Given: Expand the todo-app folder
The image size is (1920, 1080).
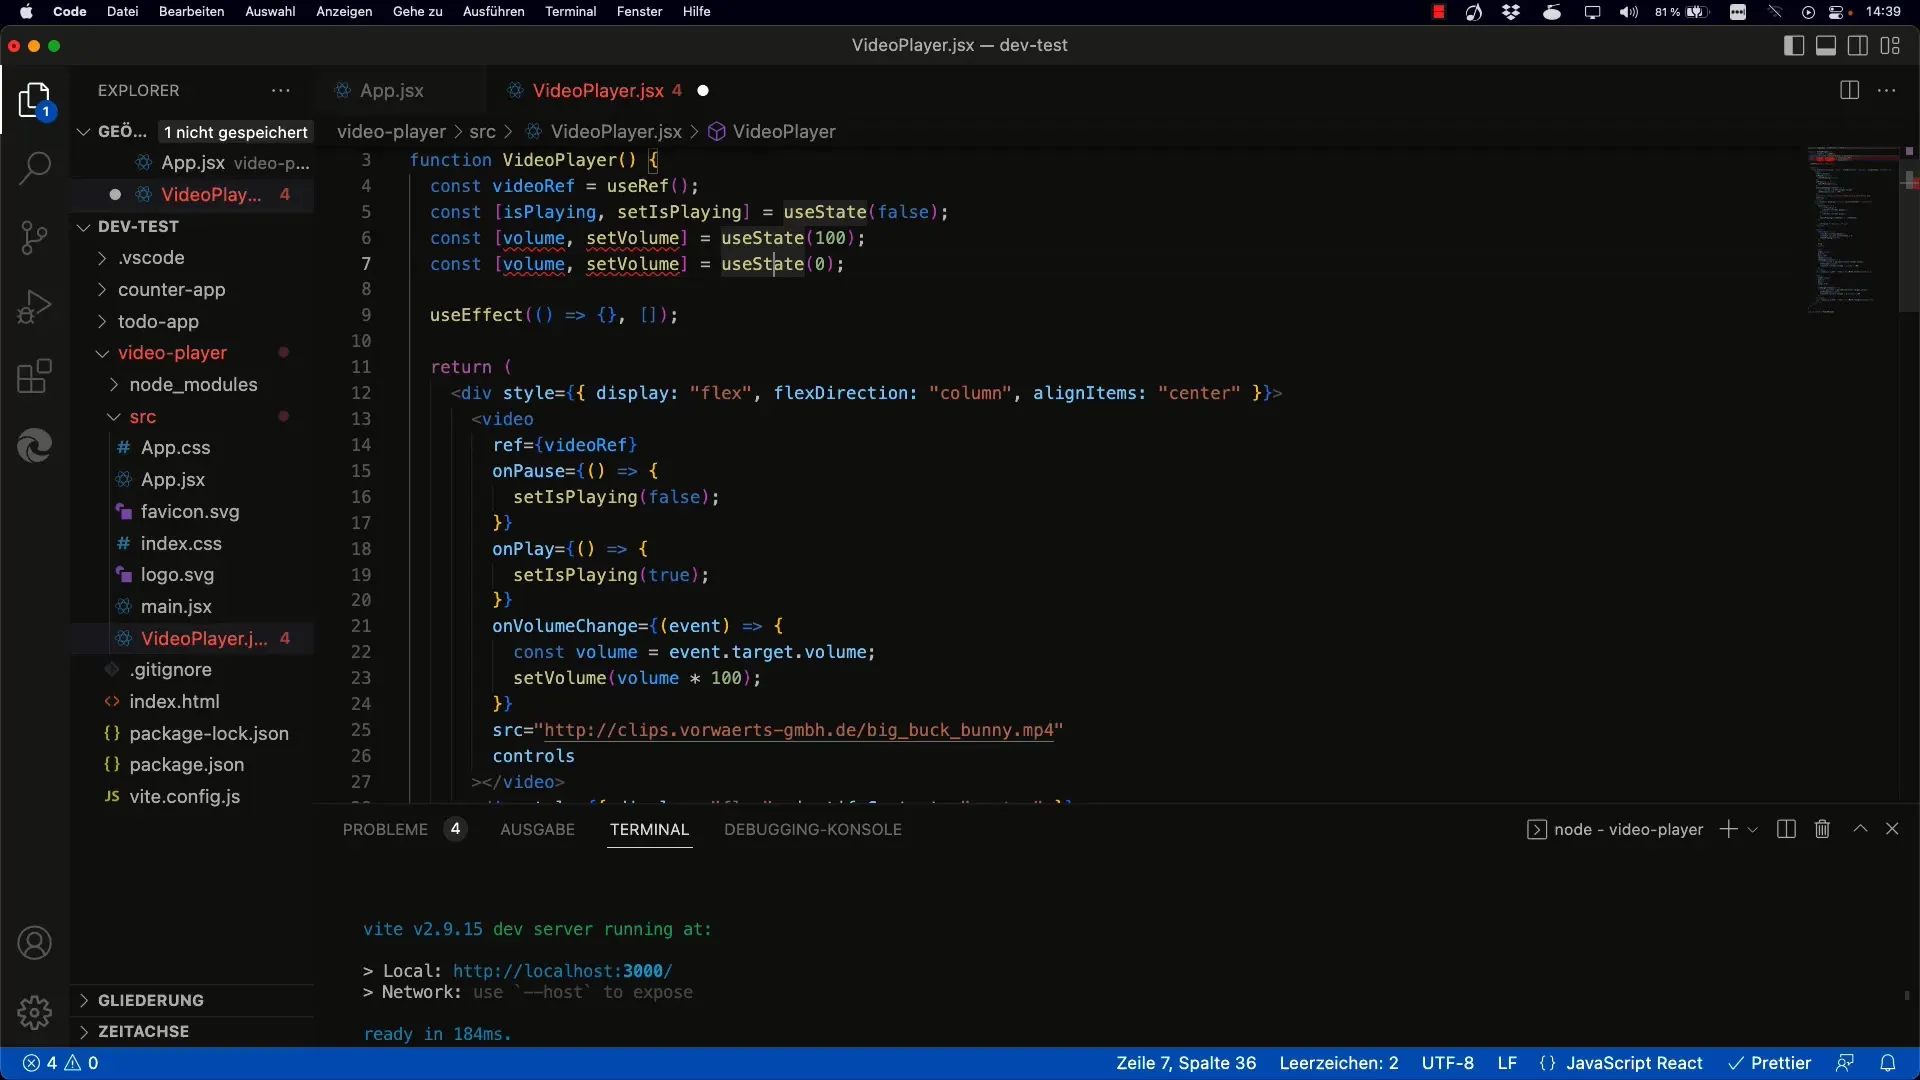Looking at the screenshot, I should (x=158, y=322).
